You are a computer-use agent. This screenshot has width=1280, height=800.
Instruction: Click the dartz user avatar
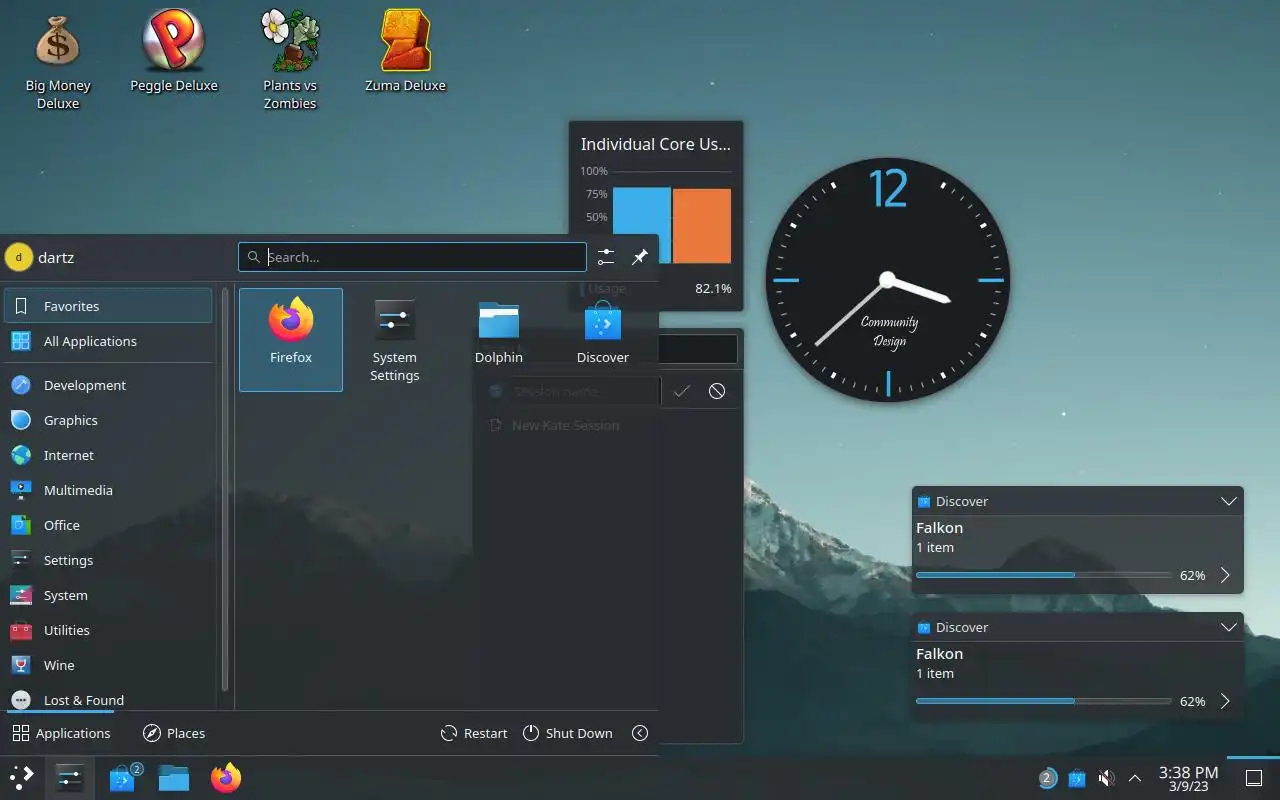[x=18, y=257]
